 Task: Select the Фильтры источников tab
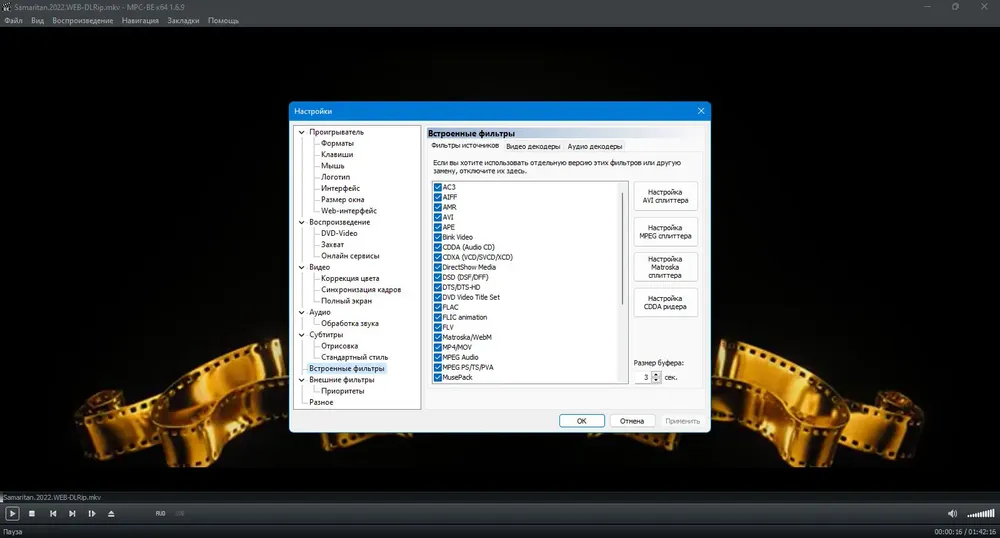pyautogui.click(x=465, y=146)
